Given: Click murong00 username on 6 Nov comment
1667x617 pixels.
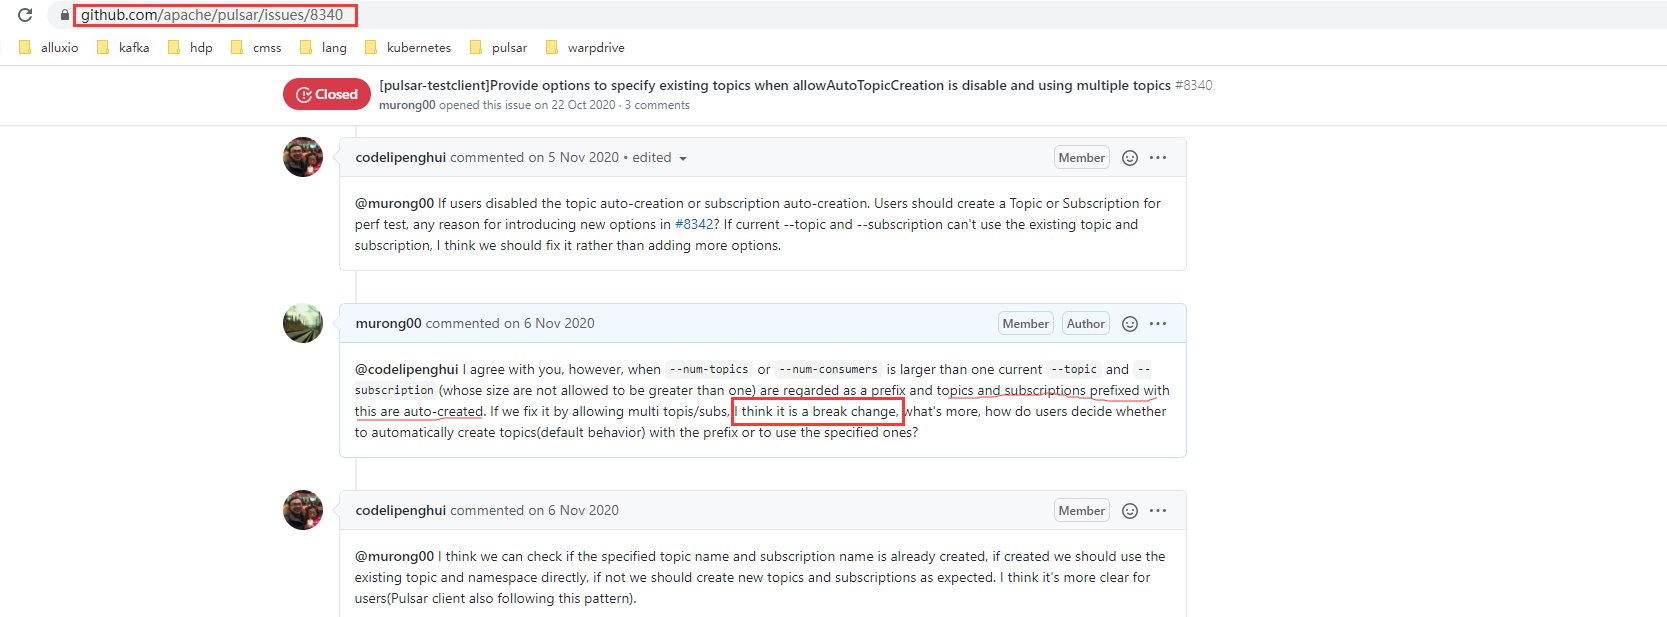Looking at the screenshot, I should click(x=389, y=323).
